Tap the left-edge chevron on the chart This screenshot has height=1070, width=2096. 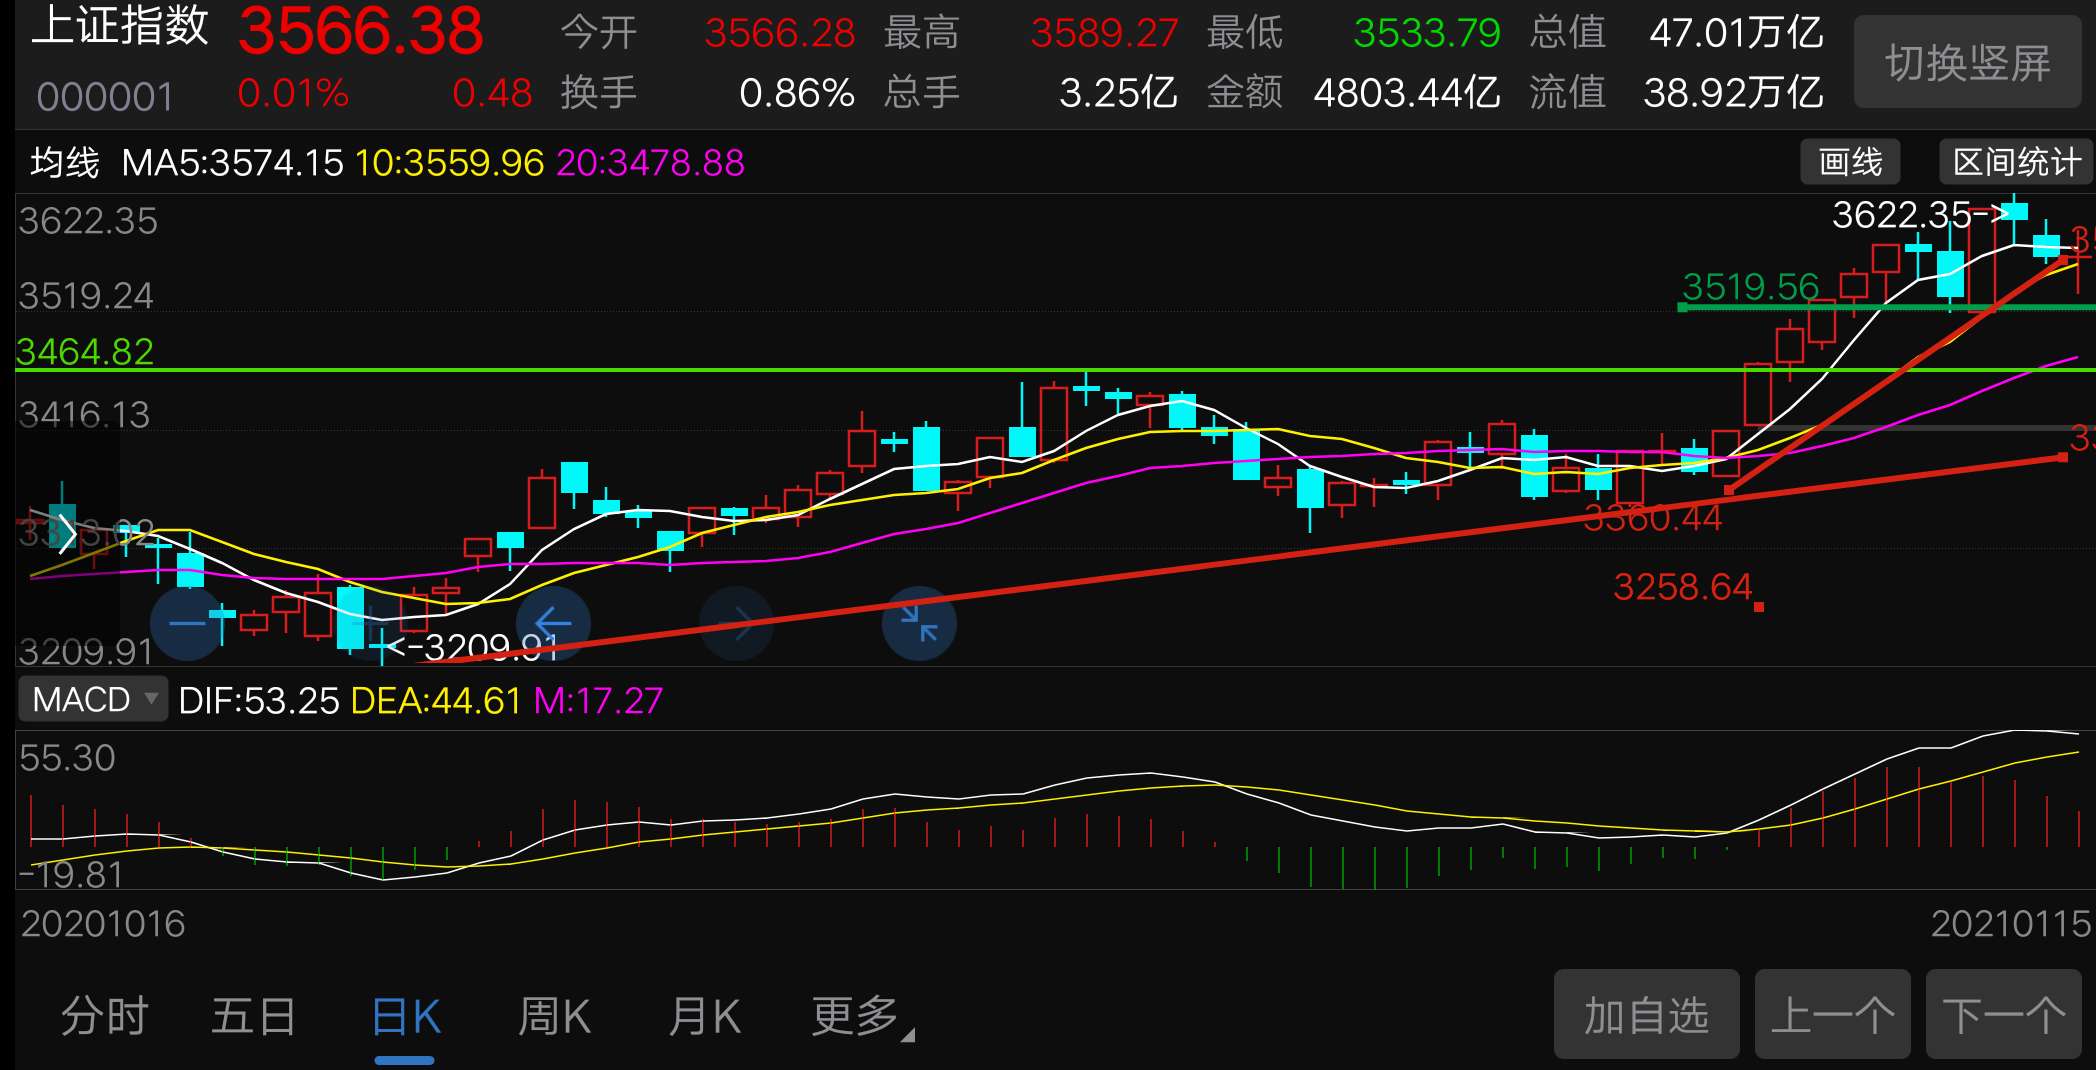tap(66, 533)
